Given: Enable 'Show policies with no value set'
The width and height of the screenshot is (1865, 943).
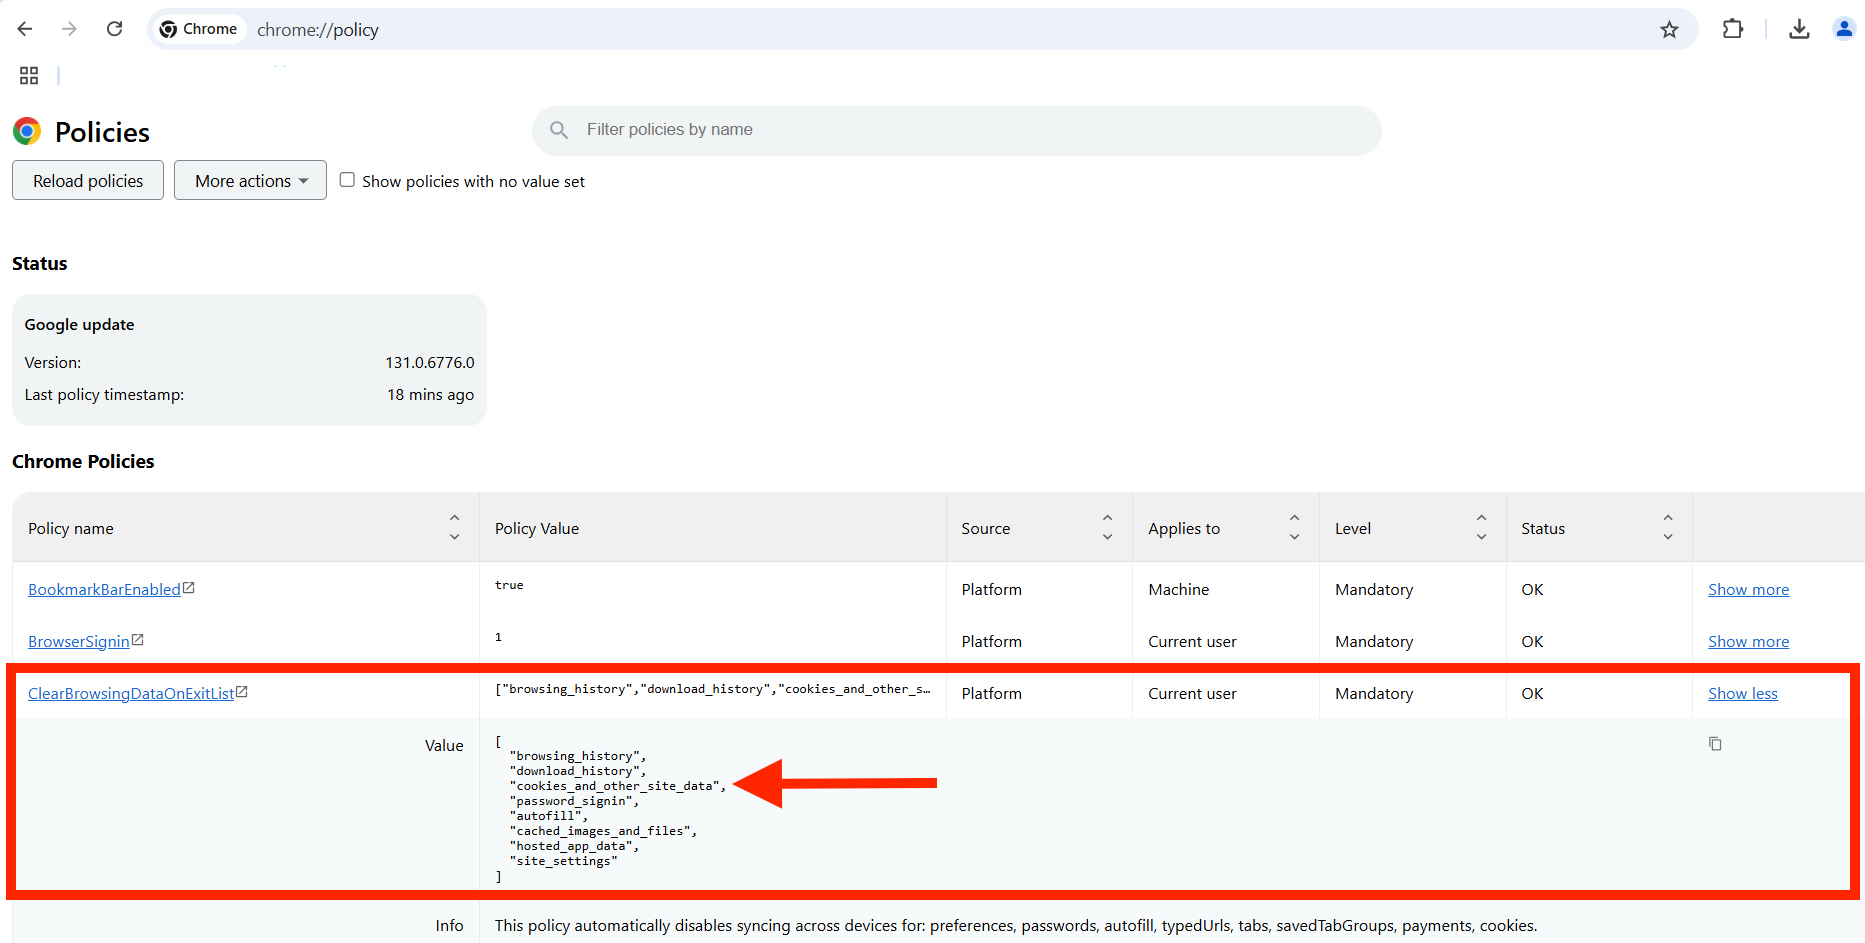Looking at the screenshot, I should [347, 179].
